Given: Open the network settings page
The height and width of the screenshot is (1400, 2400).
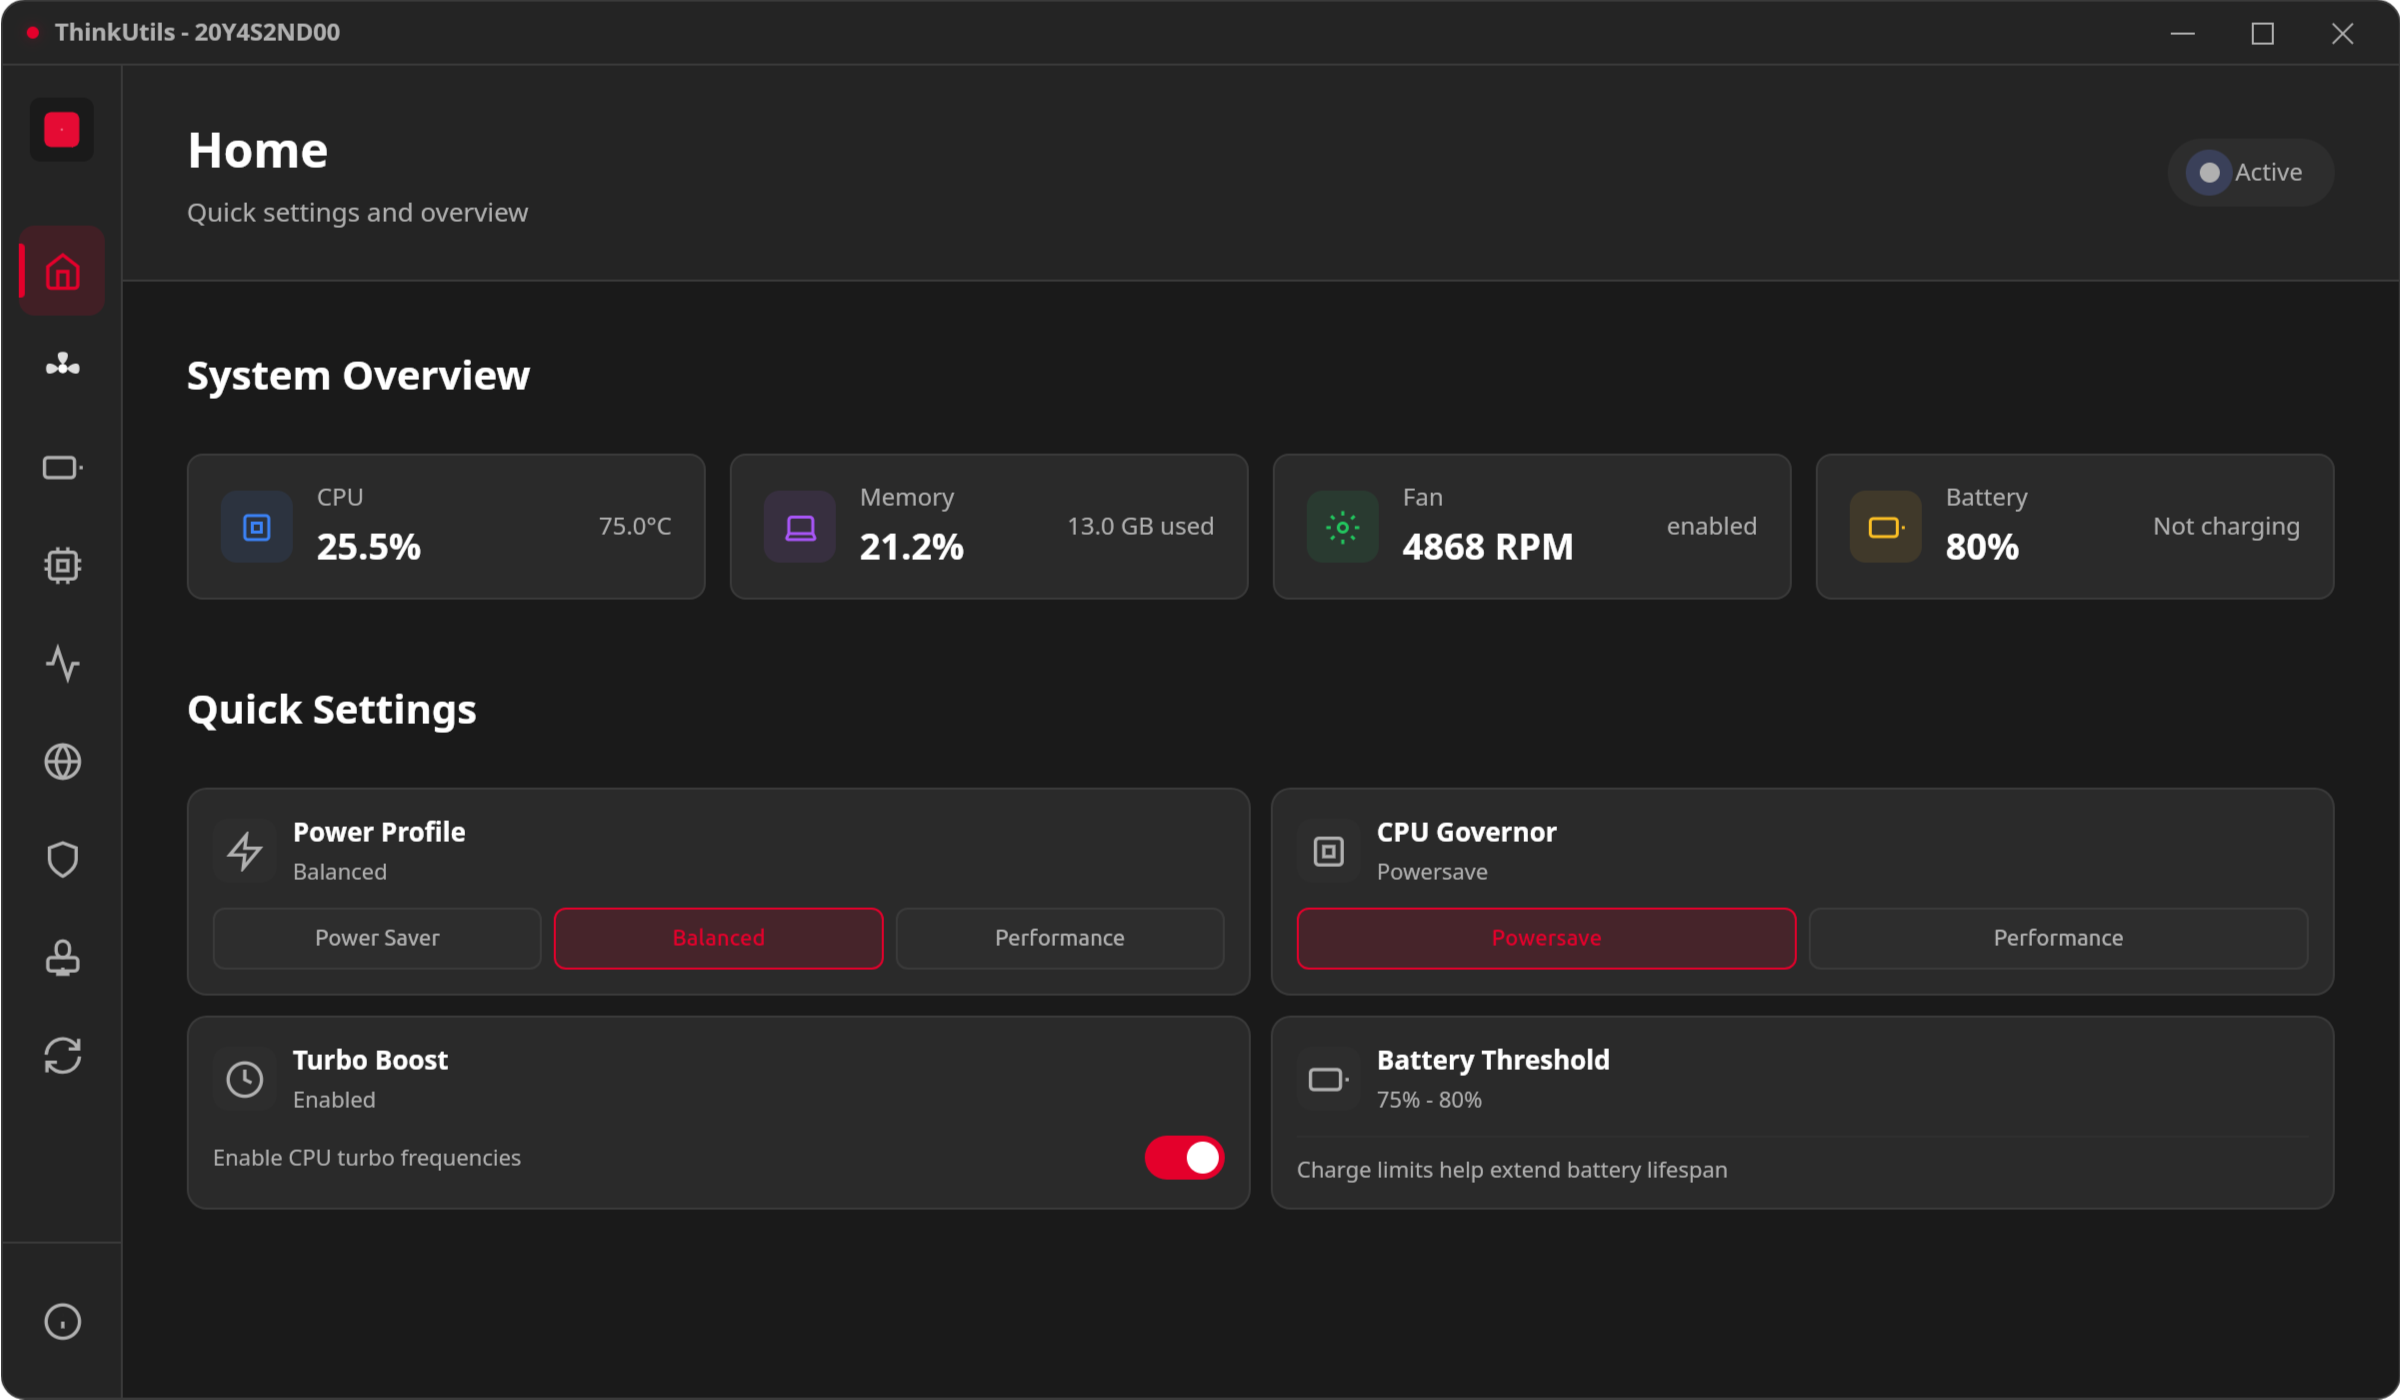Looking at the screenshot, I should [61, 761].
